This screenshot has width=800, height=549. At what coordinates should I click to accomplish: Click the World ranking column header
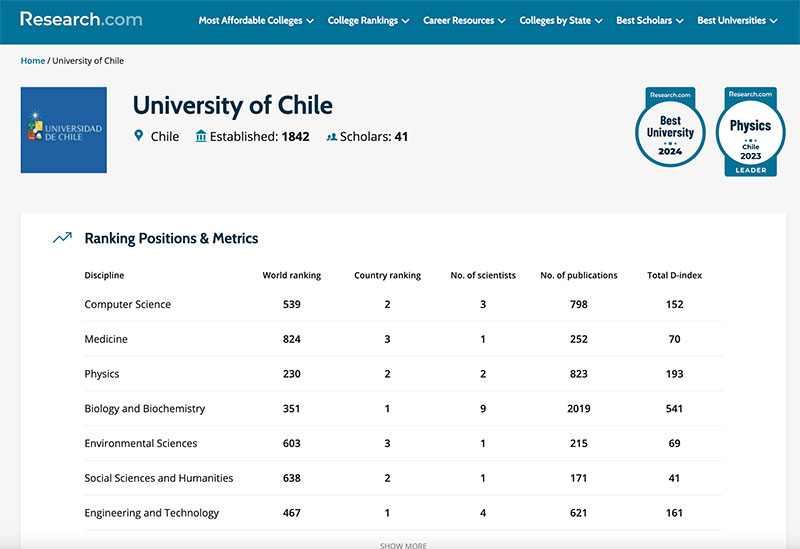(x=291, y=275)
